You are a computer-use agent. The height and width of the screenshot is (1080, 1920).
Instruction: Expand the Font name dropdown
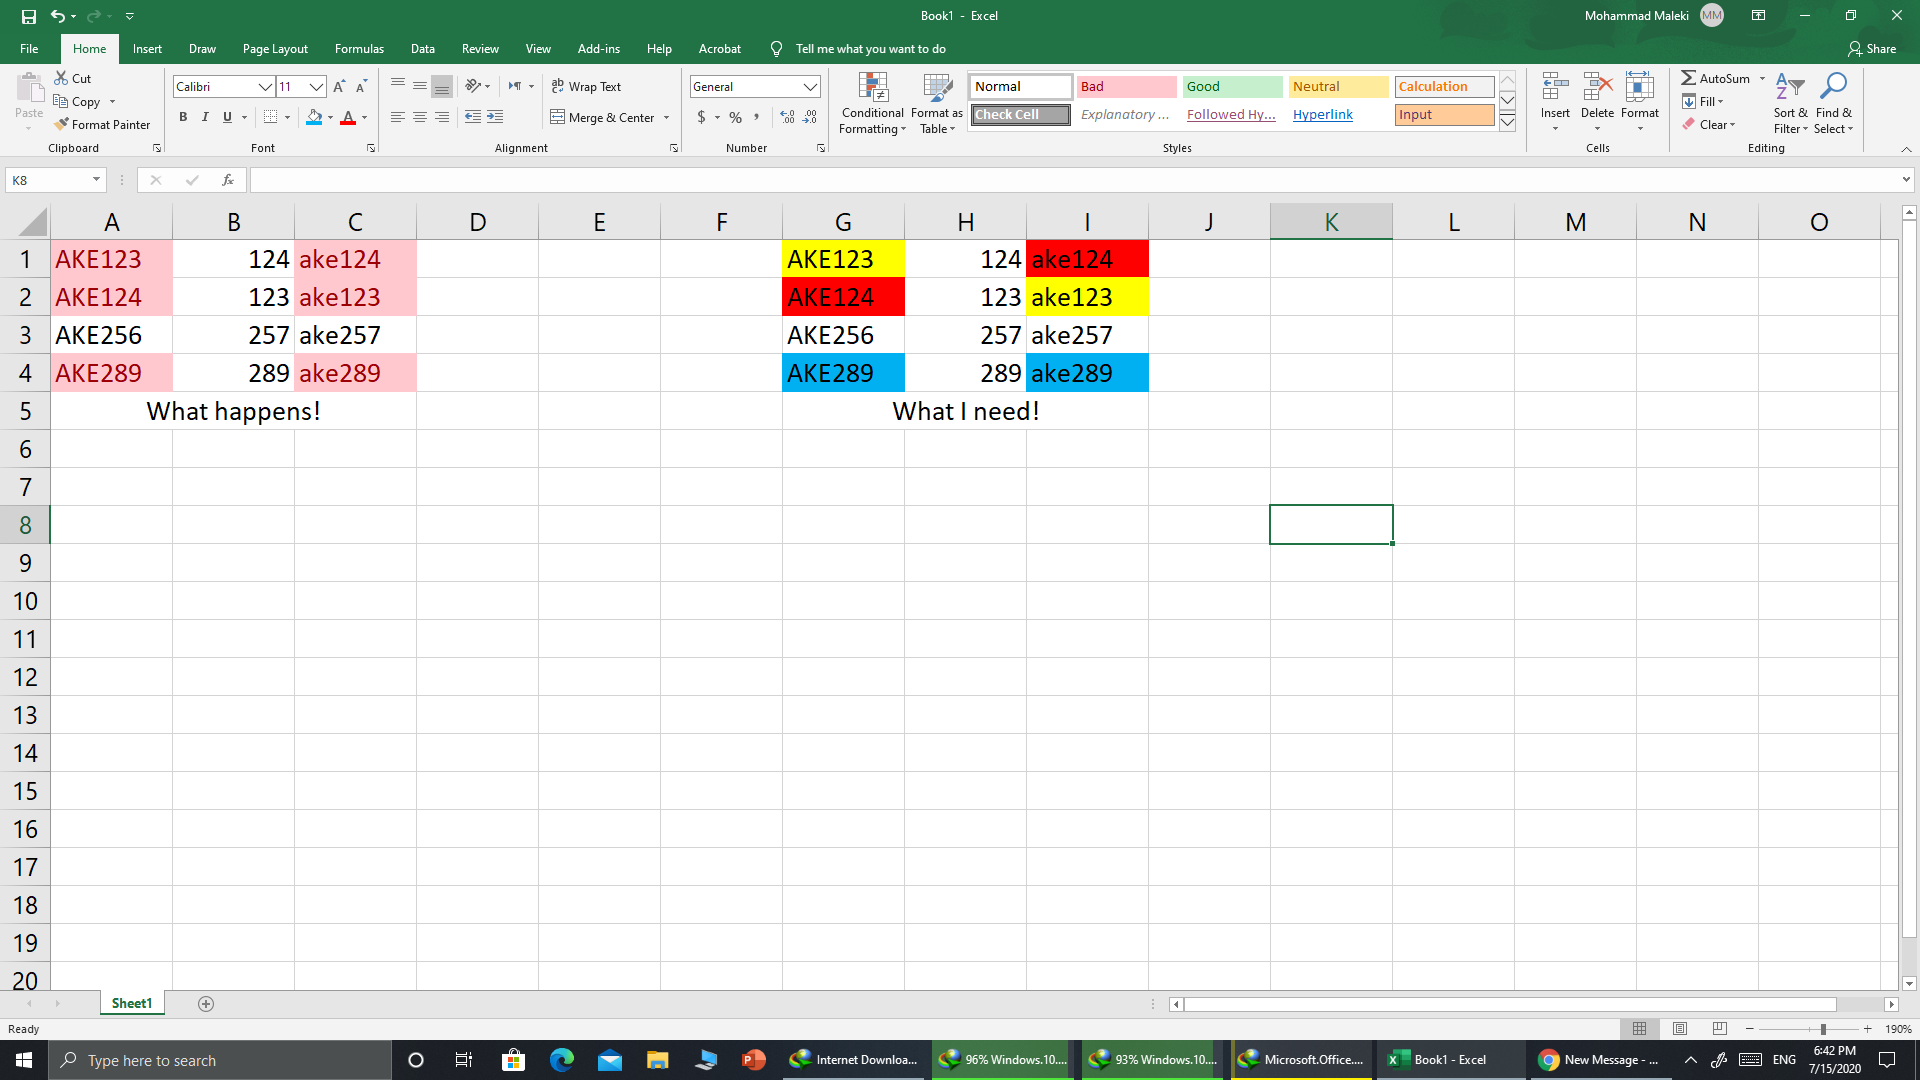click(x=265, y=87)
